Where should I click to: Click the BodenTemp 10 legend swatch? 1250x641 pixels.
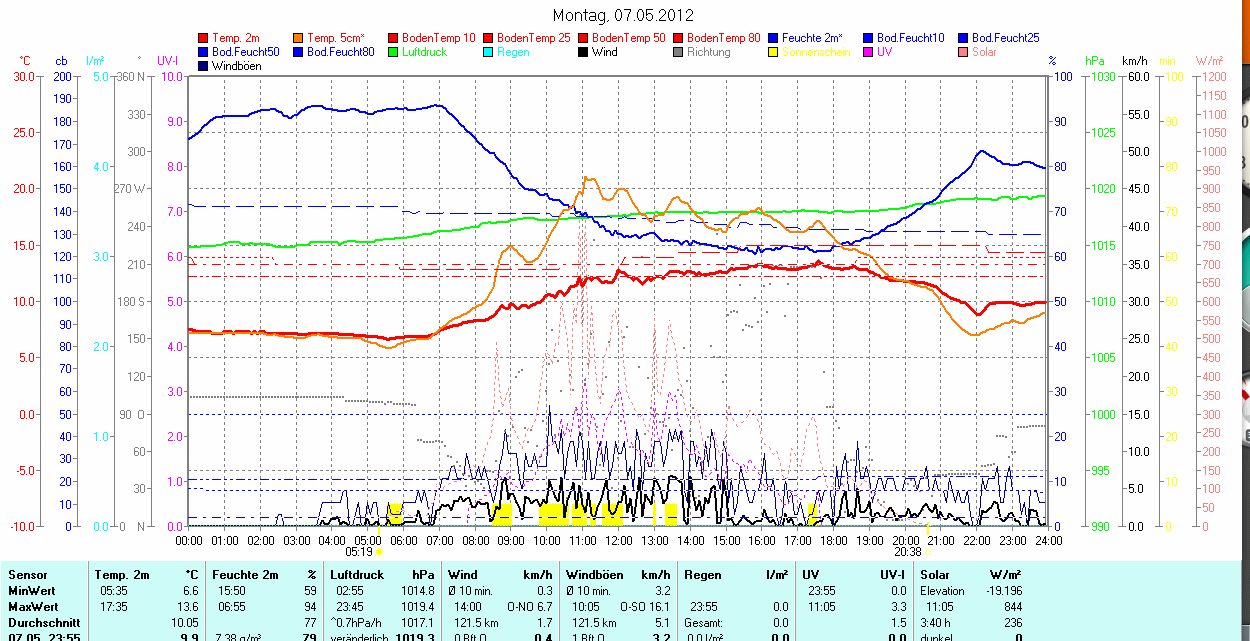393,38
